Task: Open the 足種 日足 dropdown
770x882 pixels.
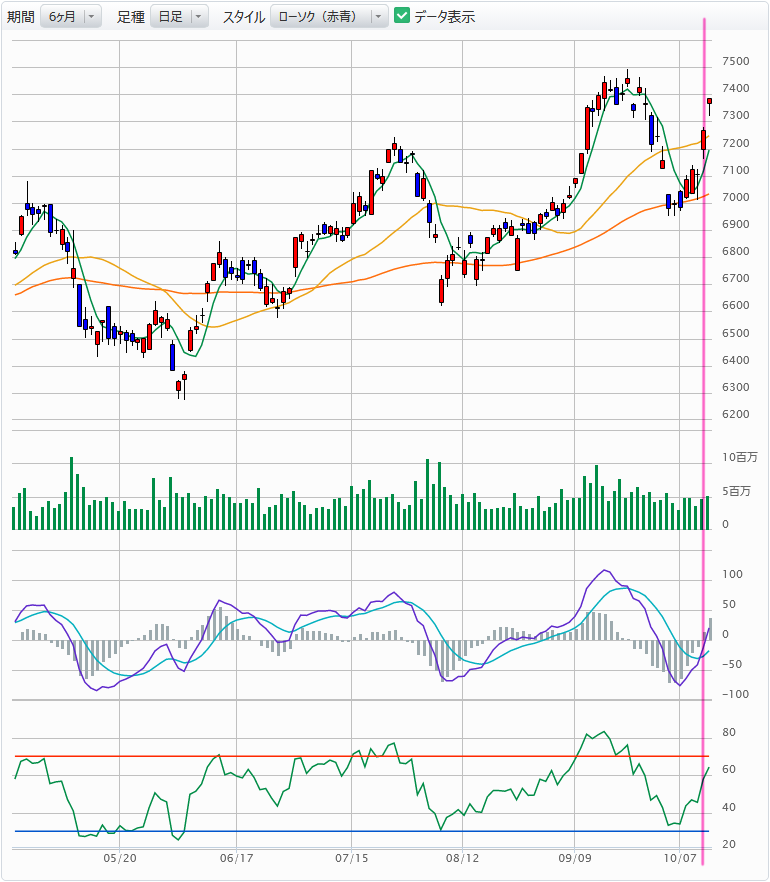Action: [x=179, y=17]
